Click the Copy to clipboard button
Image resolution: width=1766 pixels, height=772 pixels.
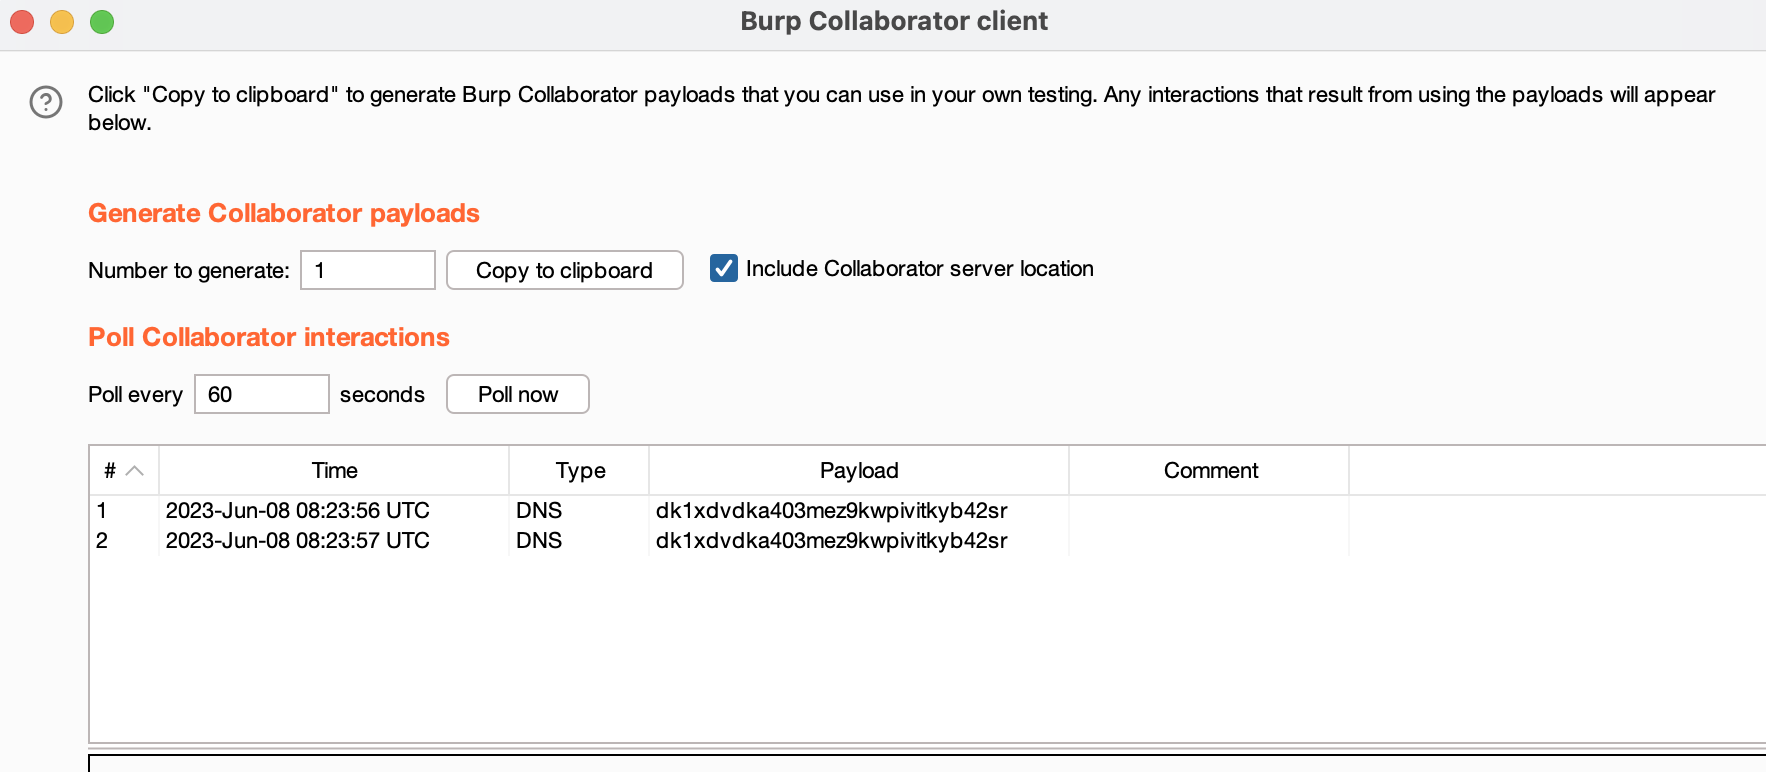pos(564,270)
